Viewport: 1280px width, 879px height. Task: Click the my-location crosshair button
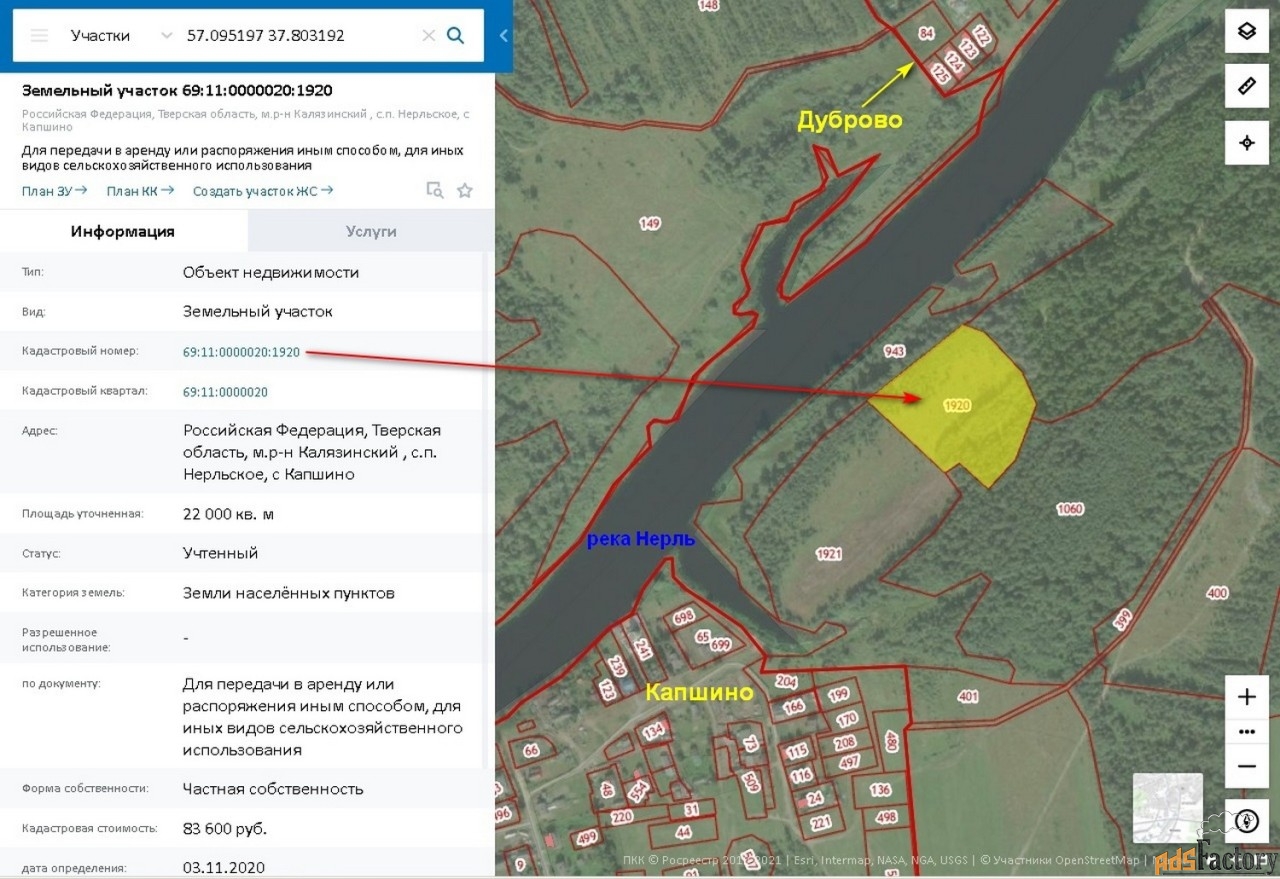[1247, 142]
